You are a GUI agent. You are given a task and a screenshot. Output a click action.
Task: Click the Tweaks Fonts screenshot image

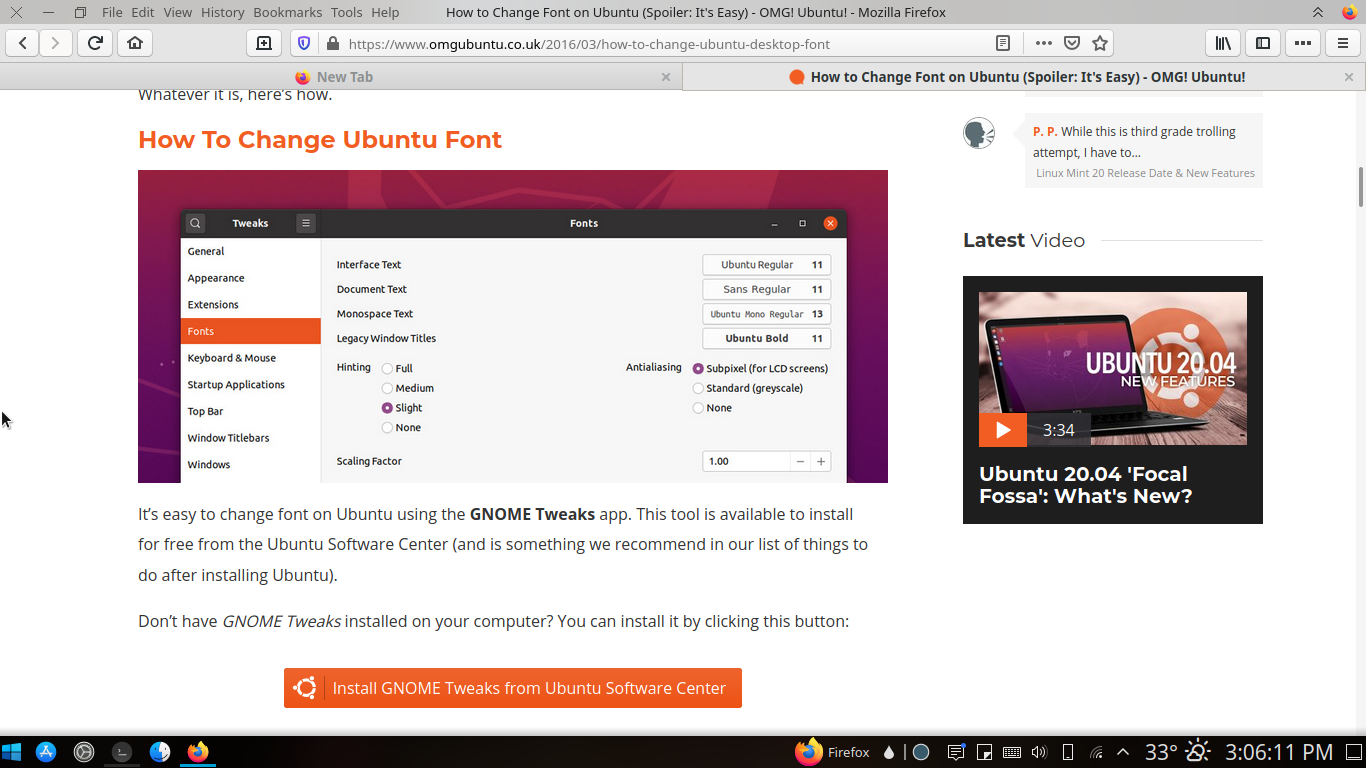pos(513,326)
